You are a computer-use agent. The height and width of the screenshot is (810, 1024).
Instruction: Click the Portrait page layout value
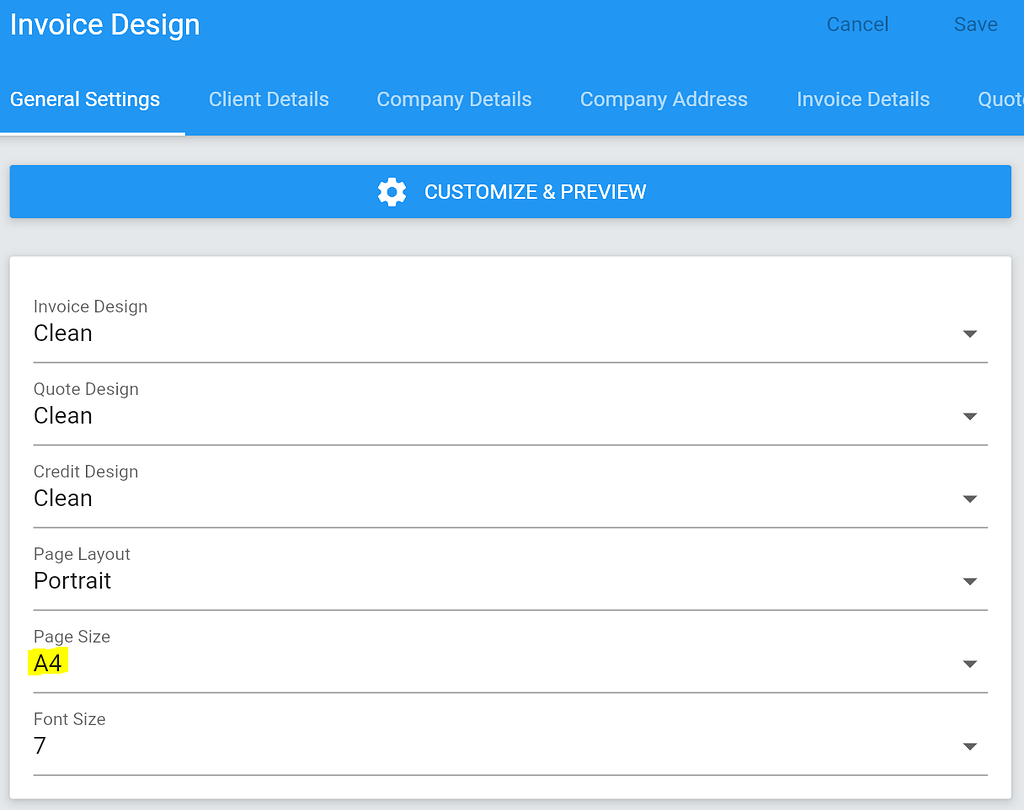click(72, 581)
